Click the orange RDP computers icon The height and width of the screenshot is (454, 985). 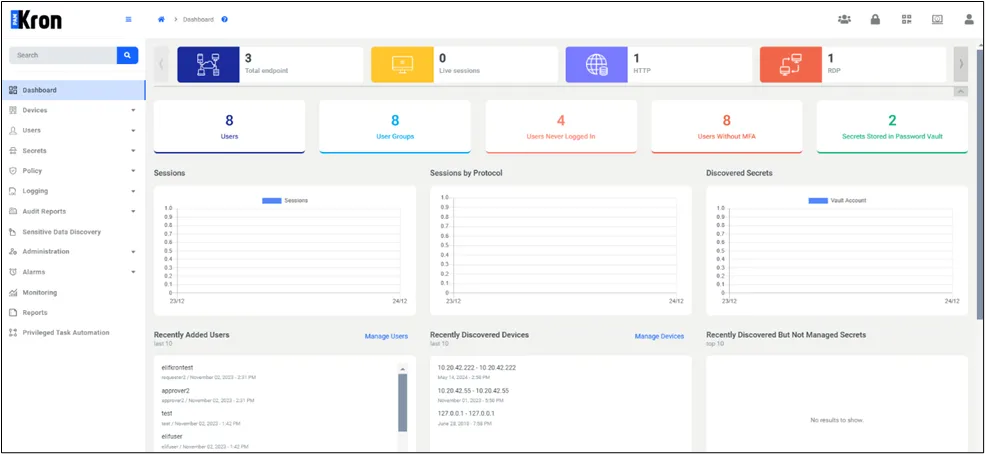click(x=791, y=65)
